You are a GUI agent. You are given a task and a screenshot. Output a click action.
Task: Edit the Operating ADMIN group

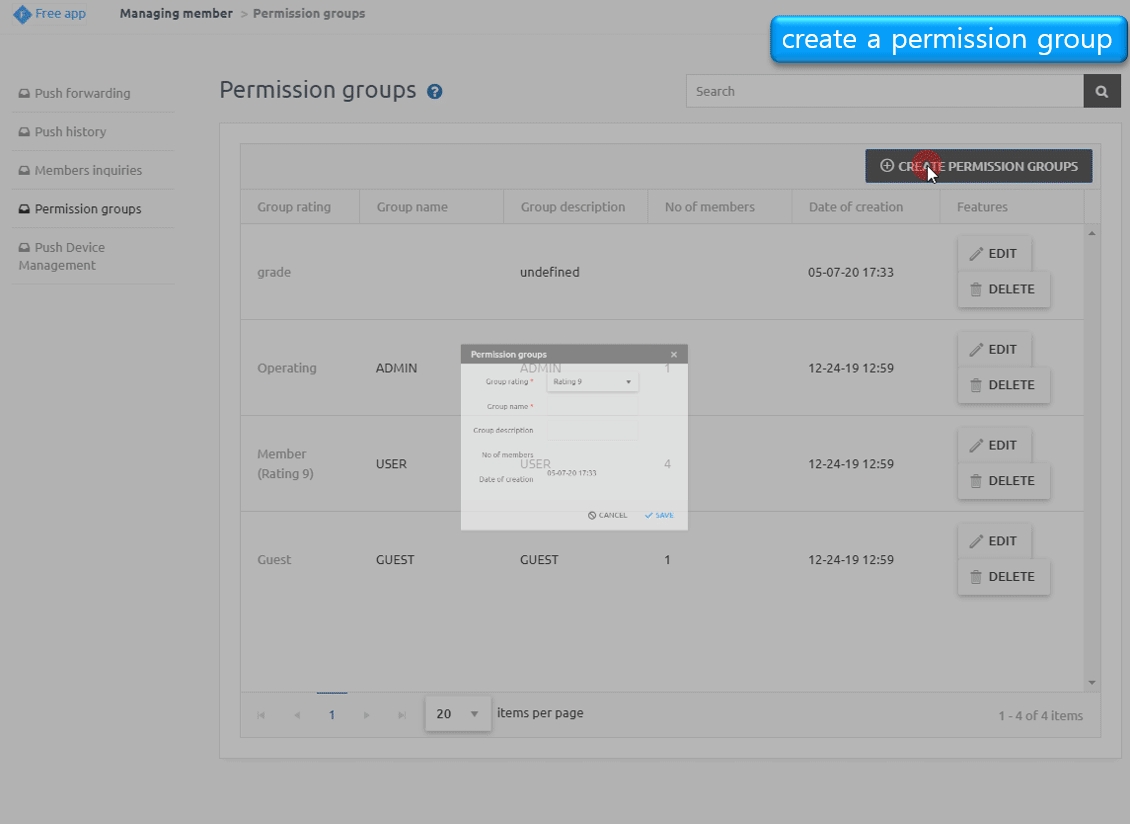[995, 350]
